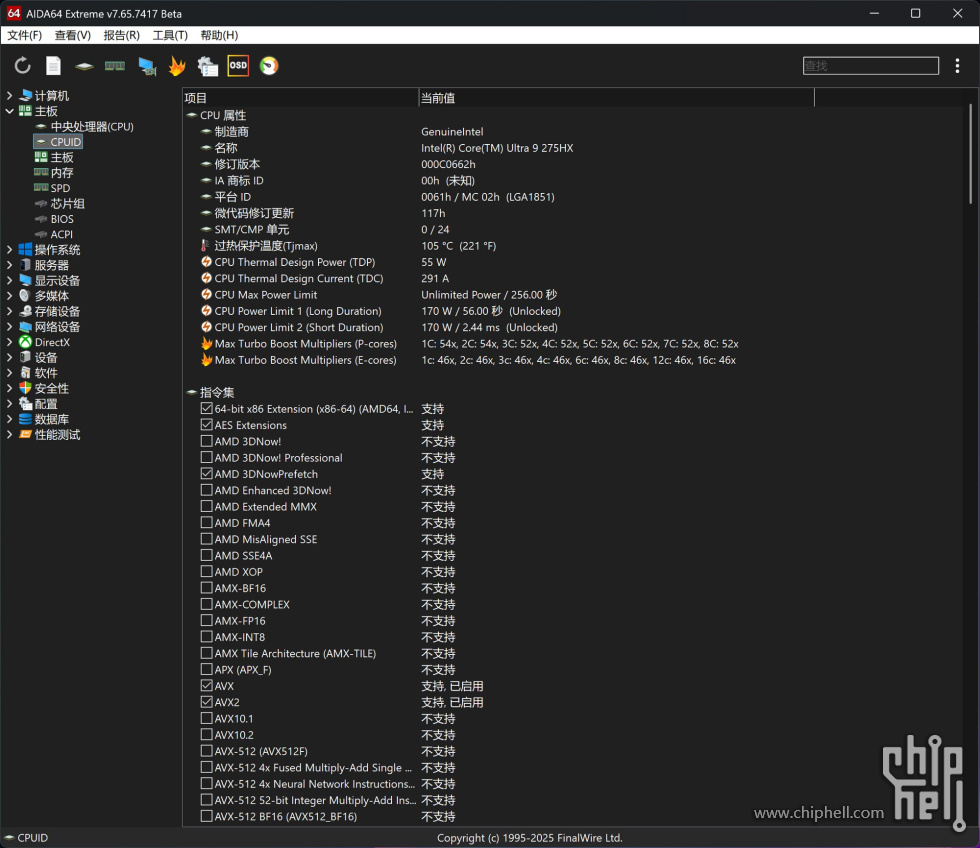Toggle the OSD panel icon

point(238,66)
